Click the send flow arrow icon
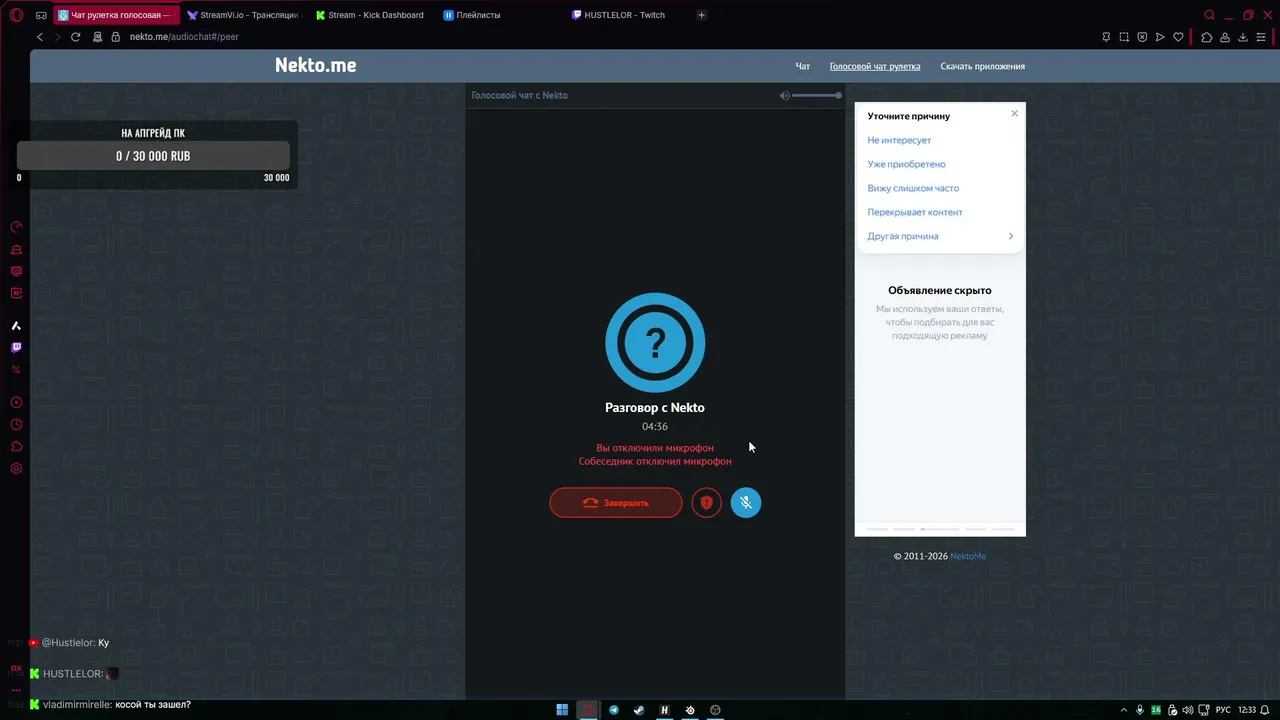The image size is (1280, 720). coord(1160,37)
